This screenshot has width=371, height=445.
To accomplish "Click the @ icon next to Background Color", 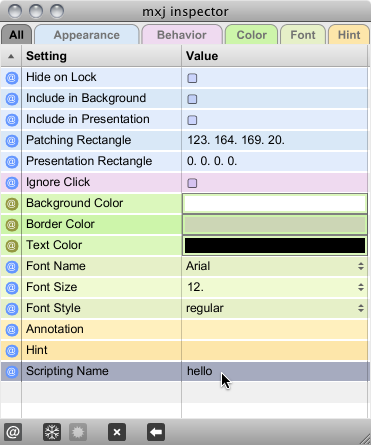I will pyautogui.click(x=12, y=203).
